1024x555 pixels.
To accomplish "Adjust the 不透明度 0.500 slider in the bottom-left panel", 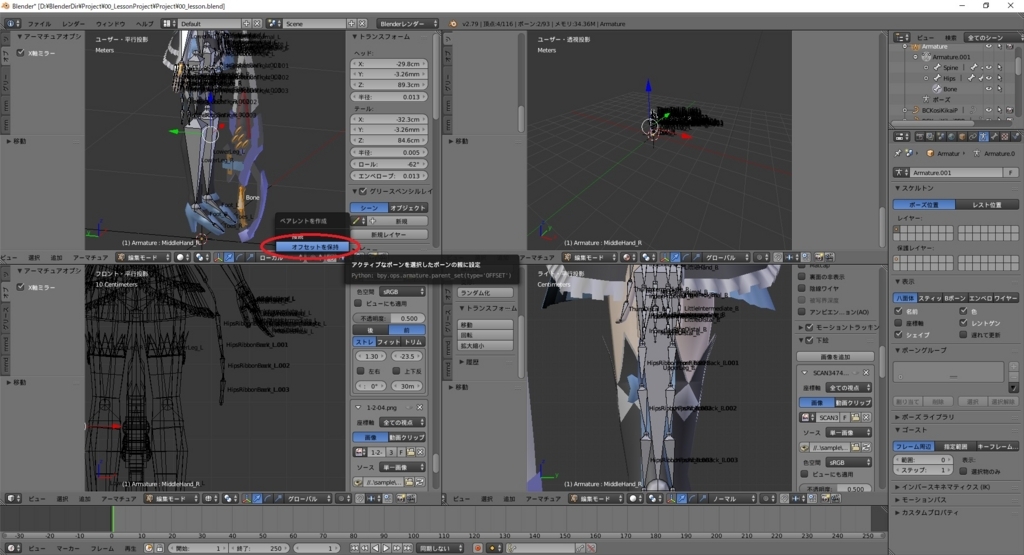I will tap(389, 319).
